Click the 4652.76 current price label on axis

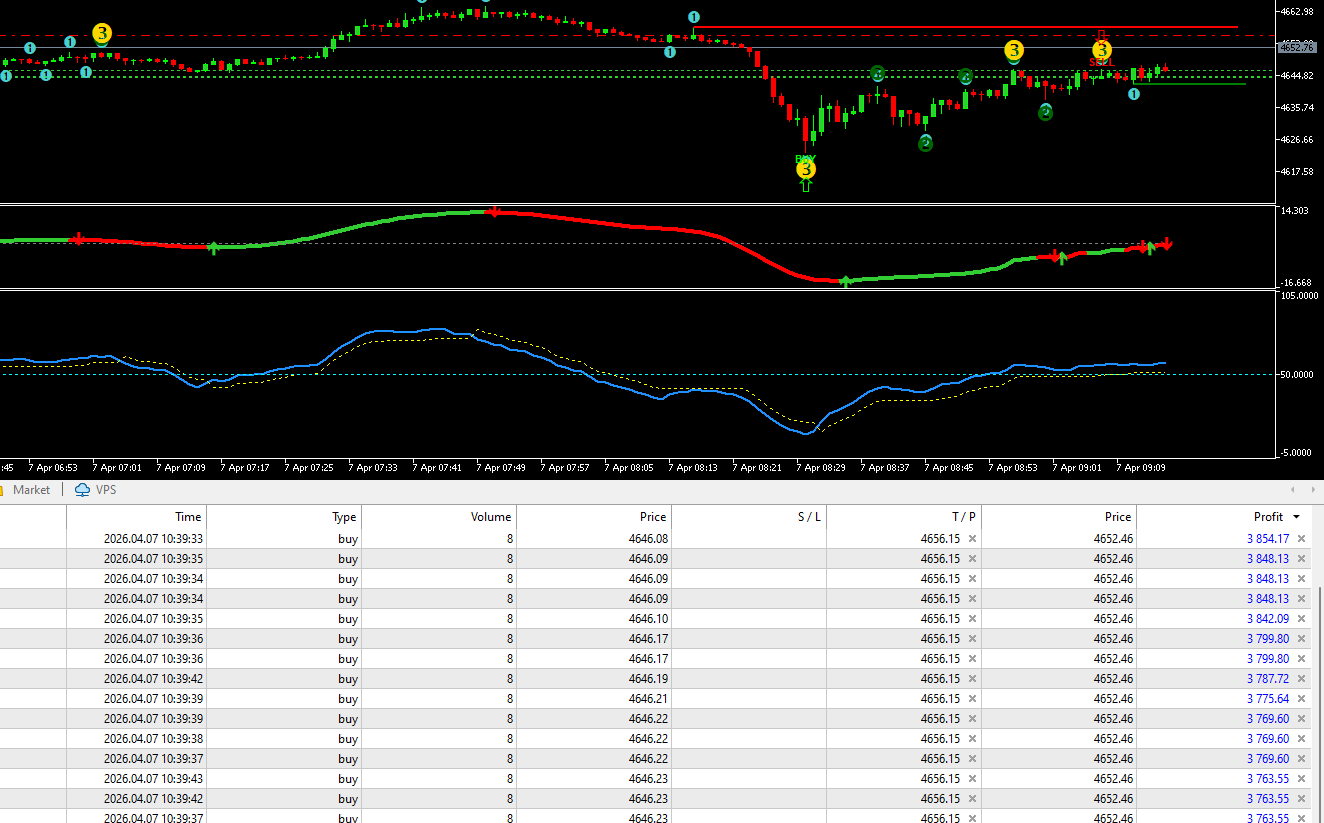click(x=1297, y=47)
